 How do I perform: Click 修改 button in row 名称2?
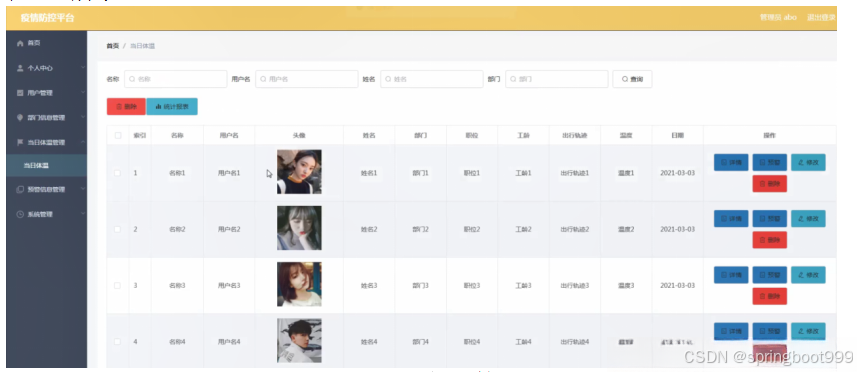coord(808,219)
